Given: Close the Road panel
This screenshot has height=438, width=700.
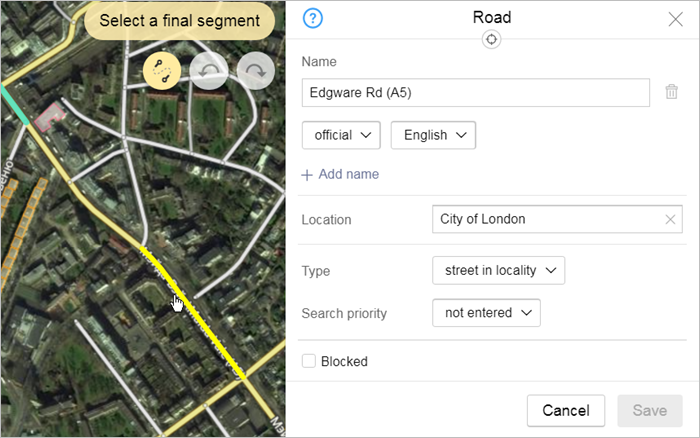Looking at the screenshot, I should (674, 19).
